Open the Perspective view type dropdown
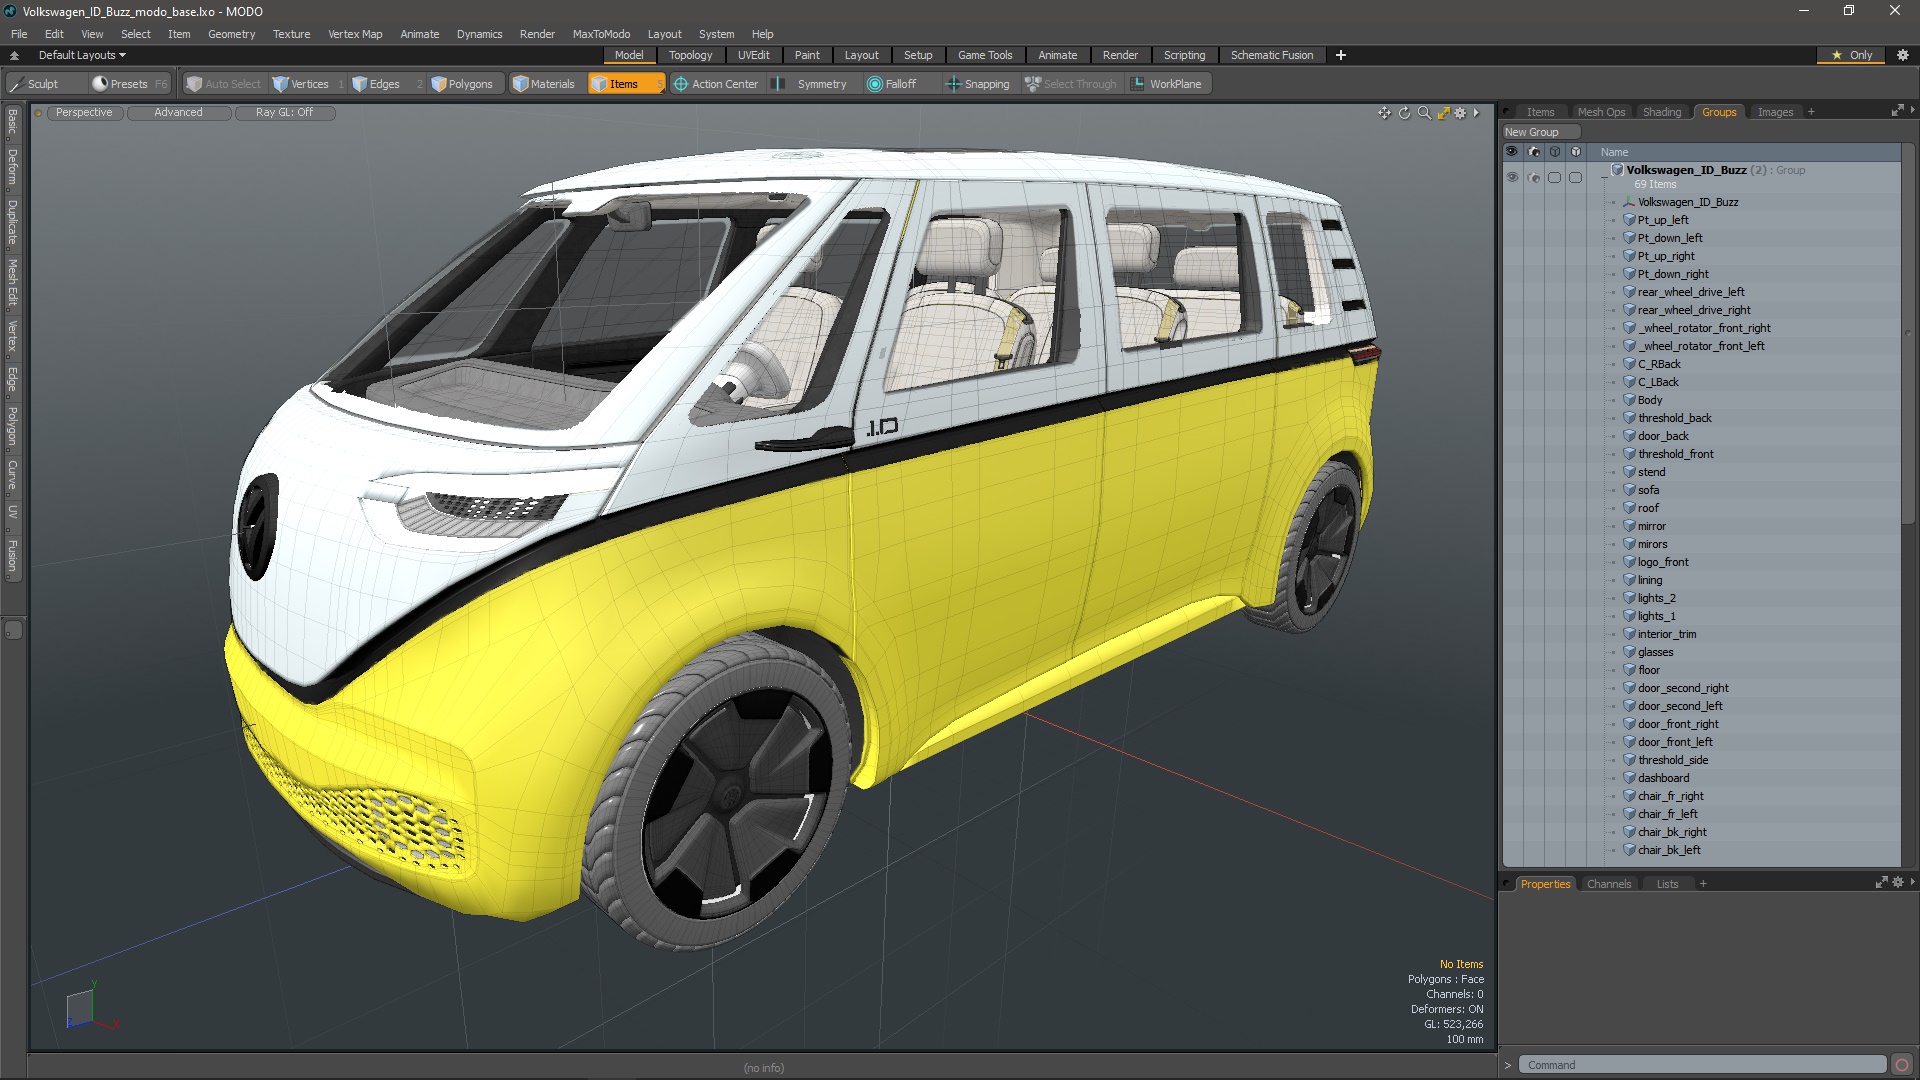The image size is (1920, 1080). (x=84, y=113)
